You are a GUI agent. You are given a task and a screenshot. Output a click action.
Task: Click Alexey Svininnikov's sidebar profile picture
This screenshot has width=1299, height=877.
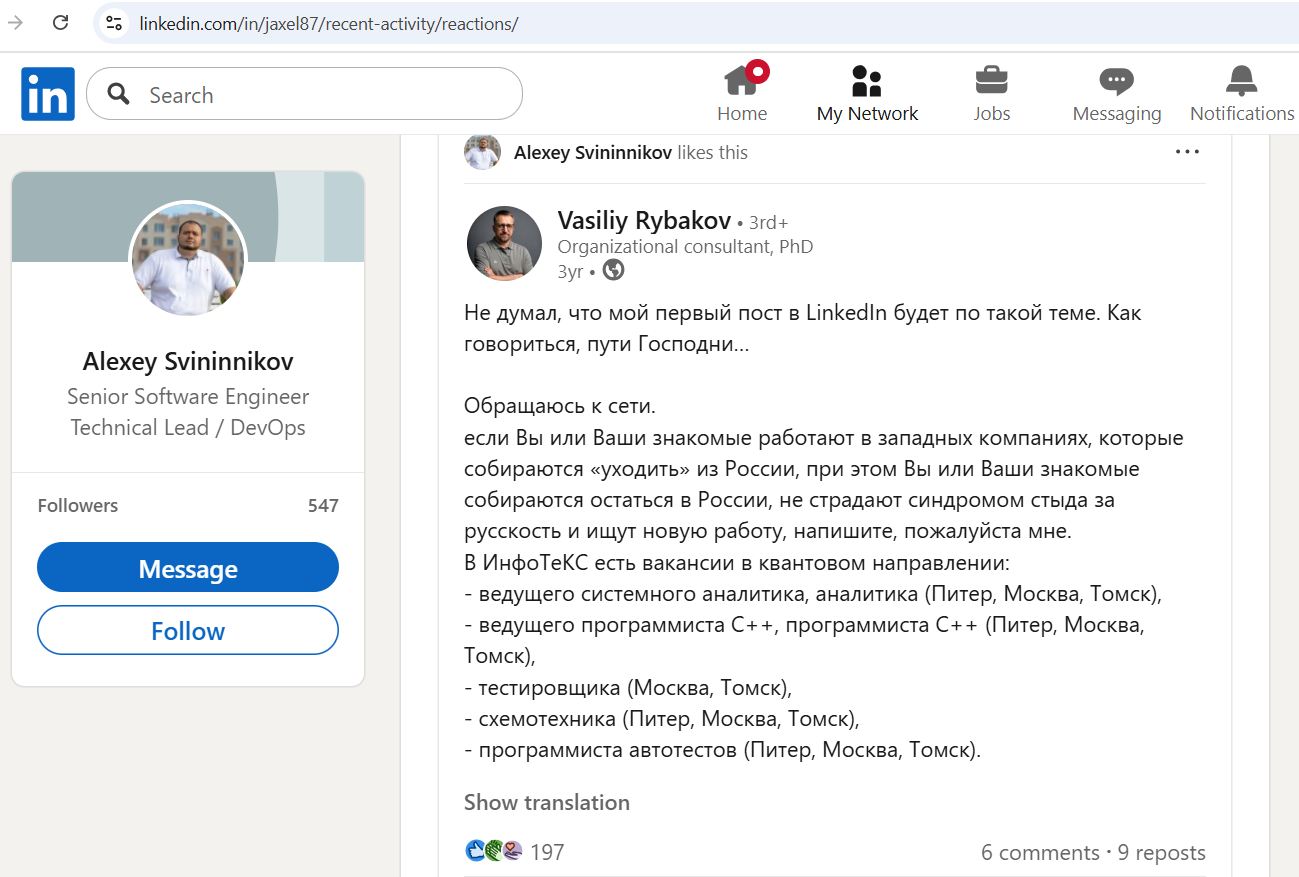(188, 258)
